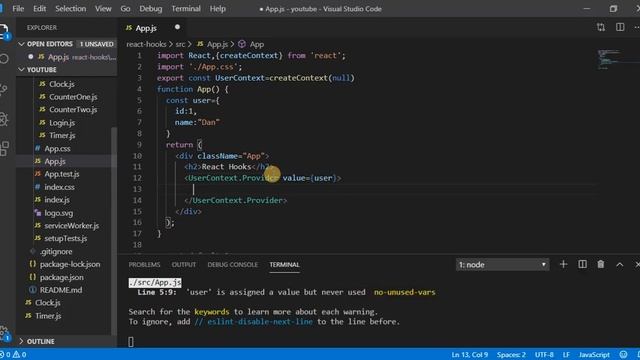
Task: Open the Manage gear icon
Action: tap(3, 333)
